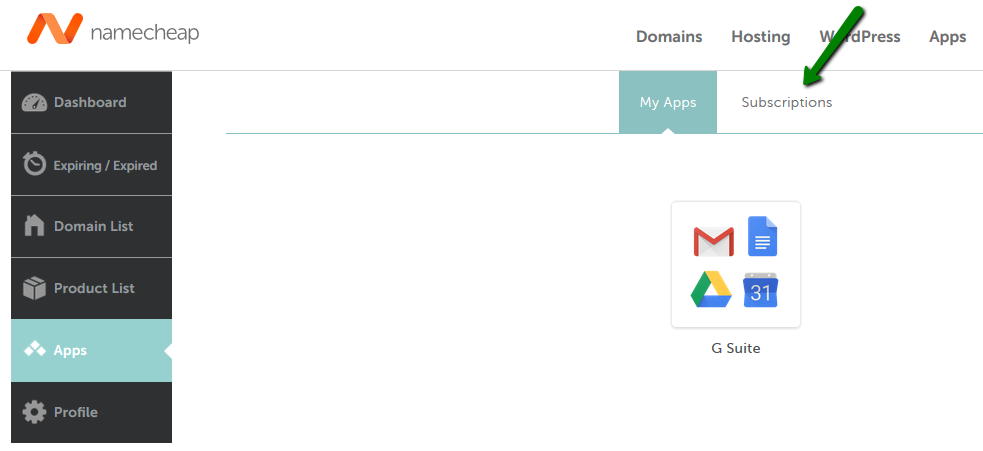Screen dimensions: 983x451
Task: Open the Domains top menu
Action: [x=669, y=37]
